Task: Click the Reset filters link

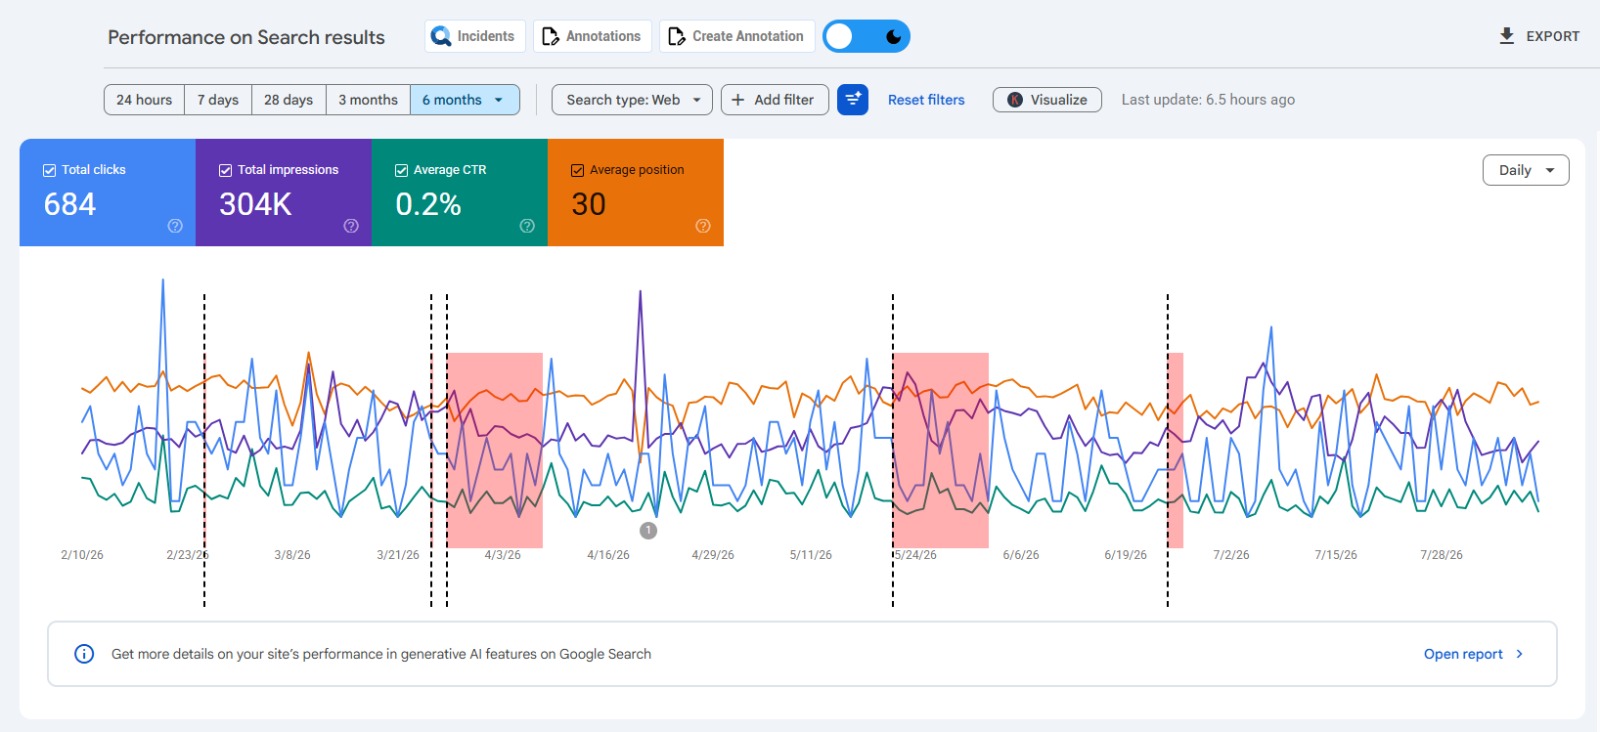Action: [926, 100]
